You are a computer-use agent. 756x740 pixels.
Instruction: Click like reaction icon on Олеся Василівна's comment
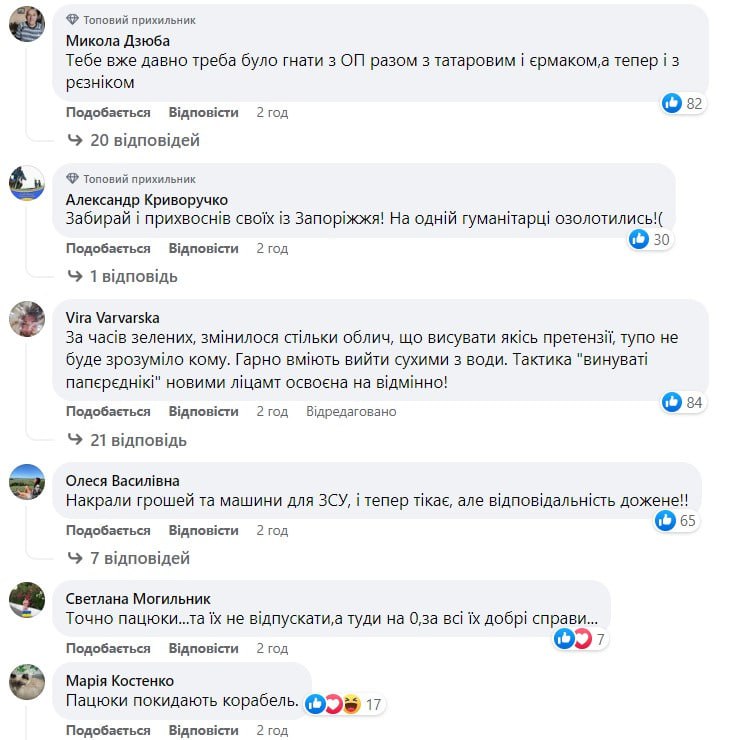pyautogui.click(x=666, y=520)
